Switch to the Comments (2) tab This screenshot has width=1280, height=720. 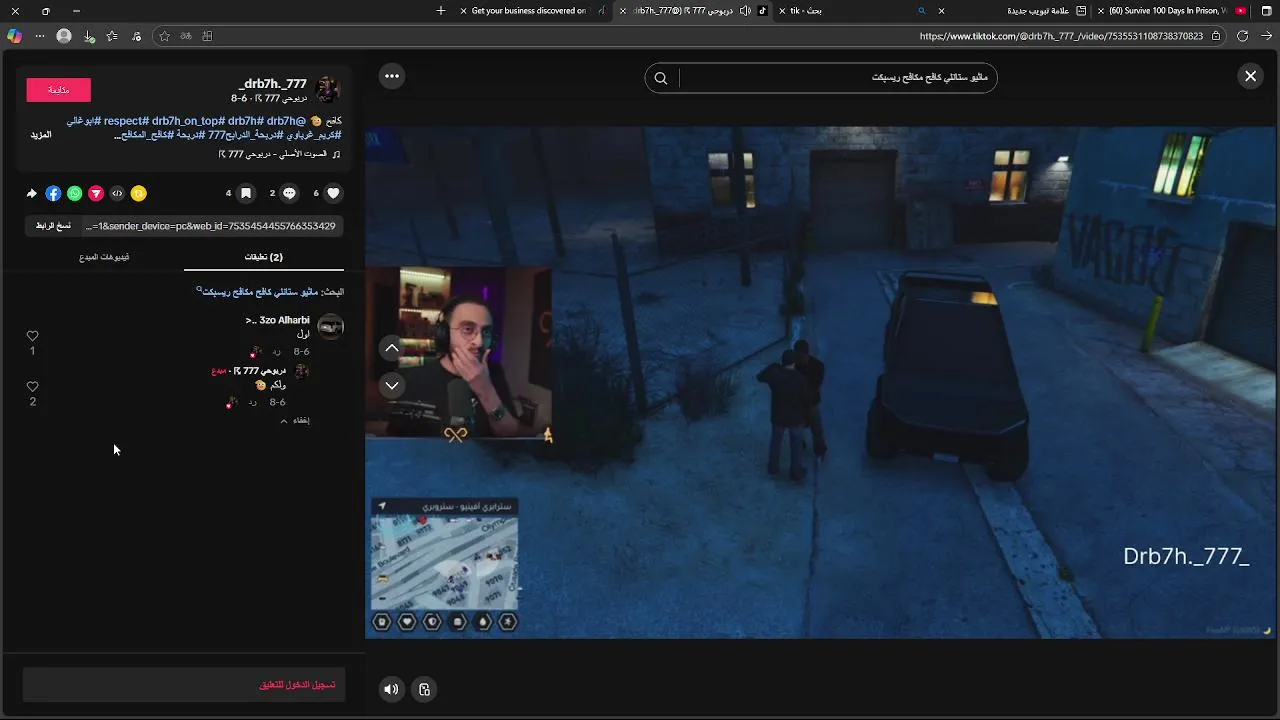coord(264,257)
